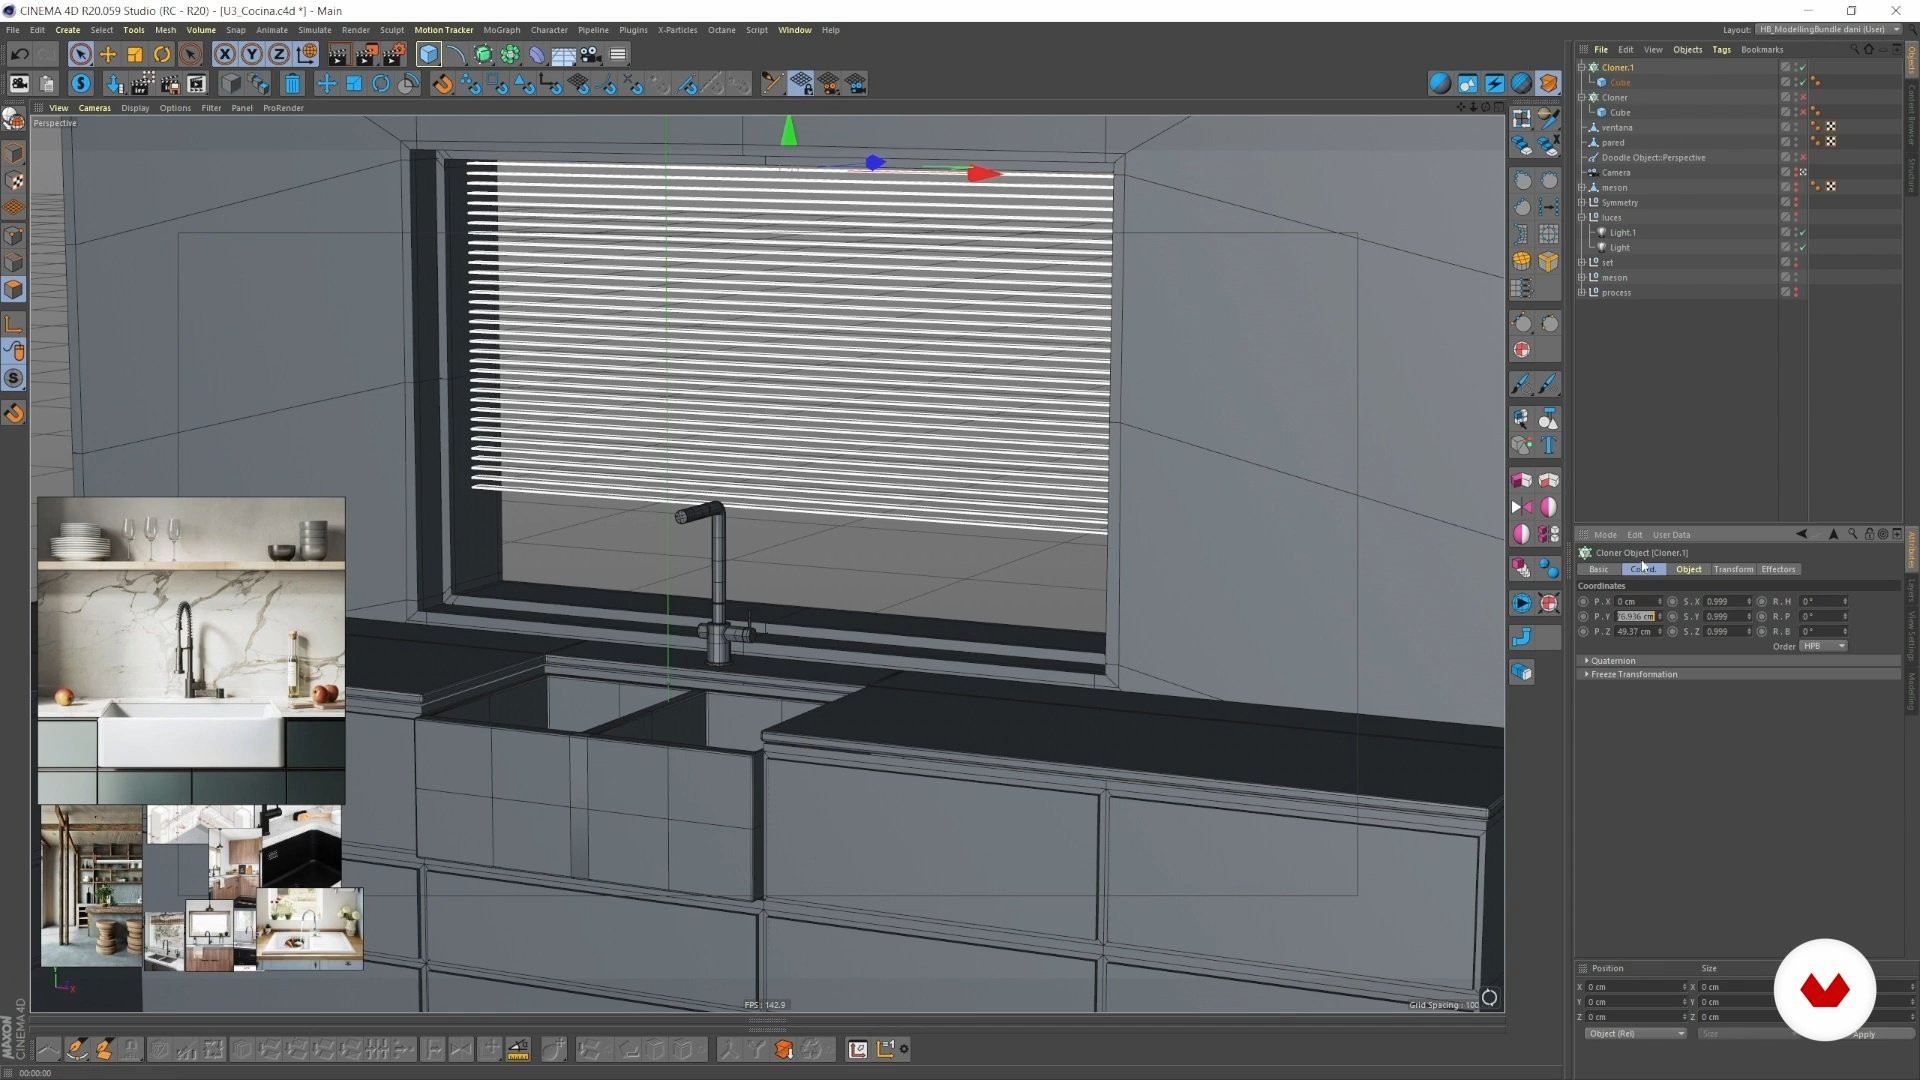Image resolution: width=1920 pixels, height=1080 pixels.
Task: Toggle P.X animation keyframe dot
Action: [x=1583, y=602]
